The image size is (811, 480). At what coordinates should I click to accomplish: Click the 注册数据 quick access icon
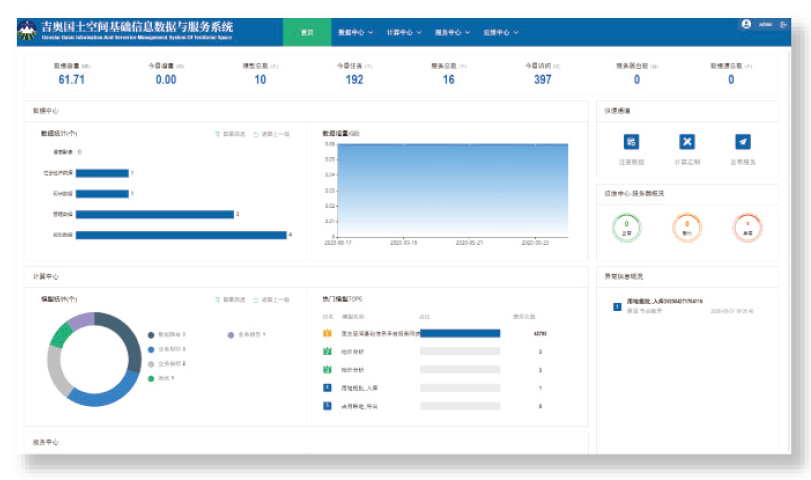631,142
